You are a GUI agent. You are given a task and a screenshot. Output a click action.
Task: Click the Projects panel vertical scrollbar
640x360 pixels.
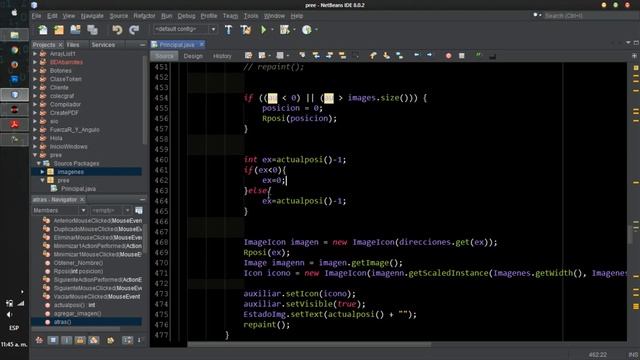[x=144, y=100]
